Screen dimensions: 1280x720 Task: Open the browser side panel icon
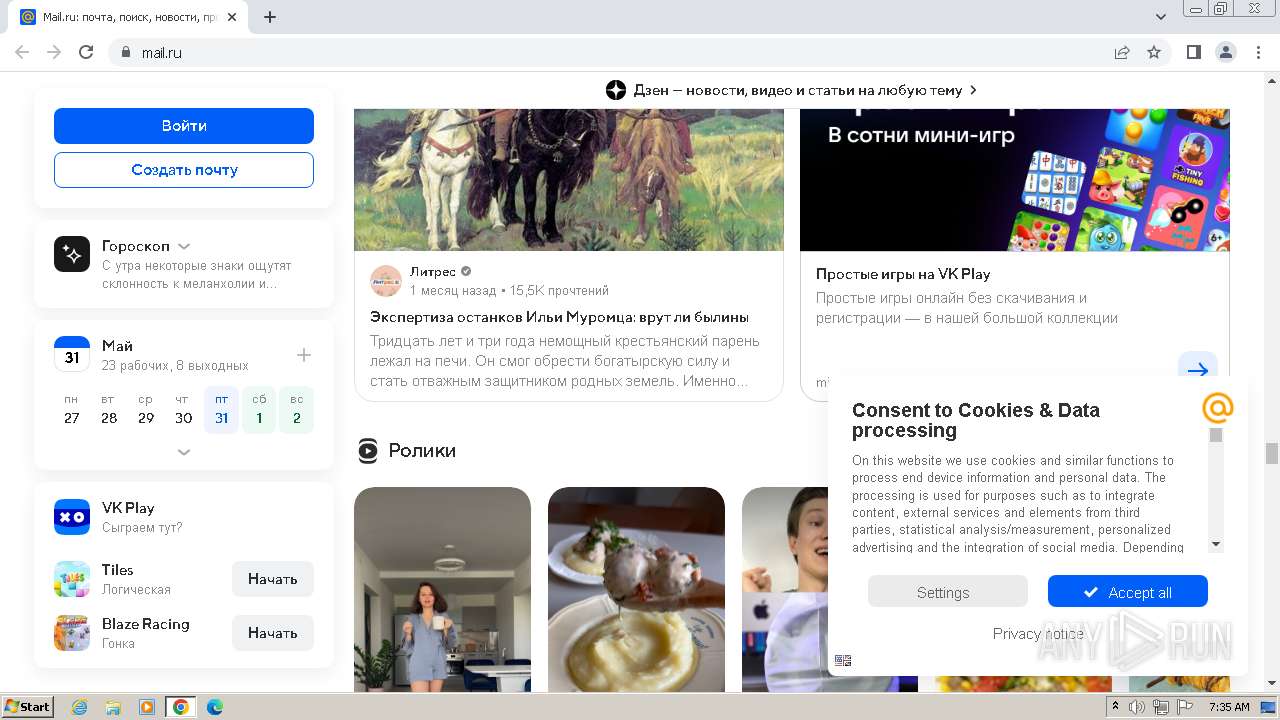click(x=1194, y=53)
